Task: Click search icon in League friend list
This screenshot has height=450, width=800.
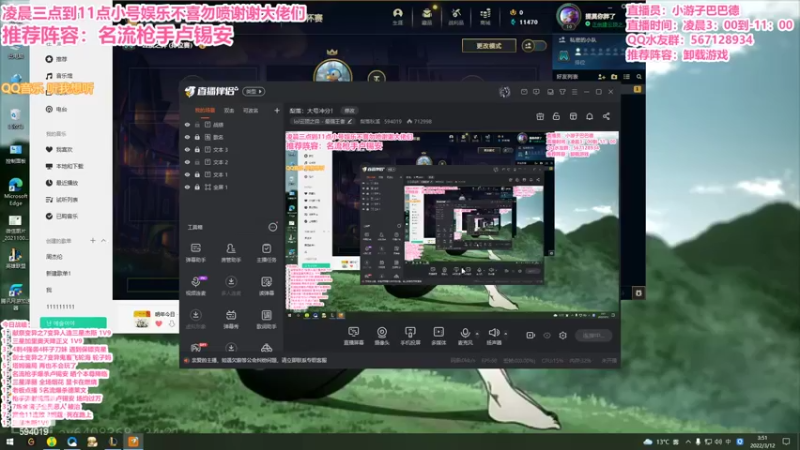Action: (x=639, y=77)
